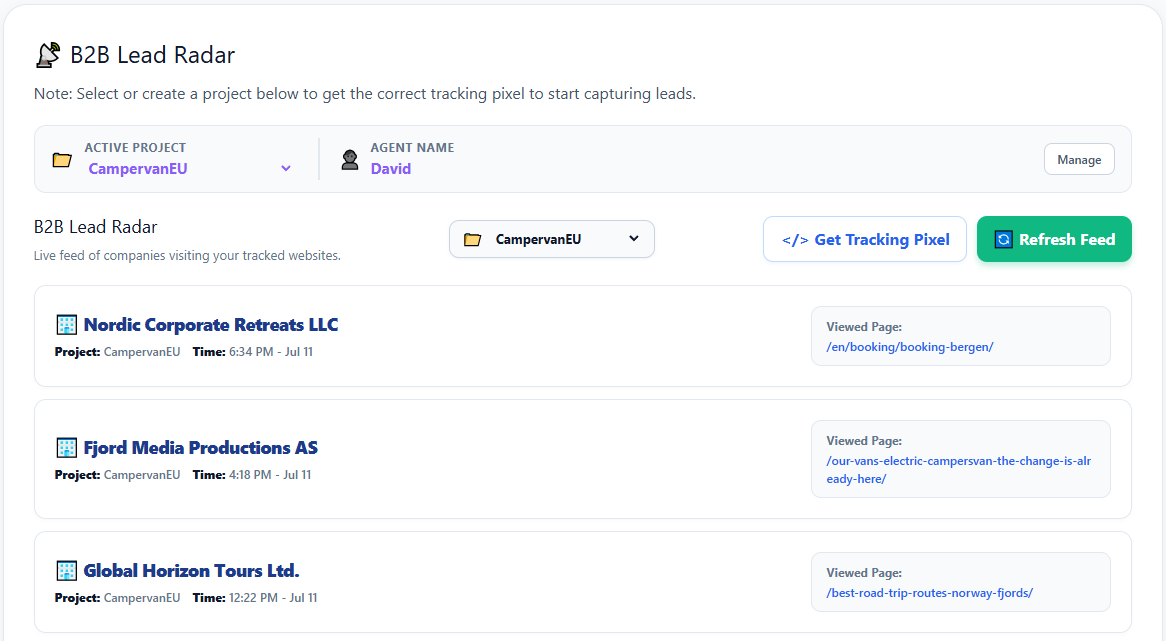Screen dimensions: 1166x641
Task: Click the Viewed Page label in Nordic Corporate card
Action: [x=864, y=326]
